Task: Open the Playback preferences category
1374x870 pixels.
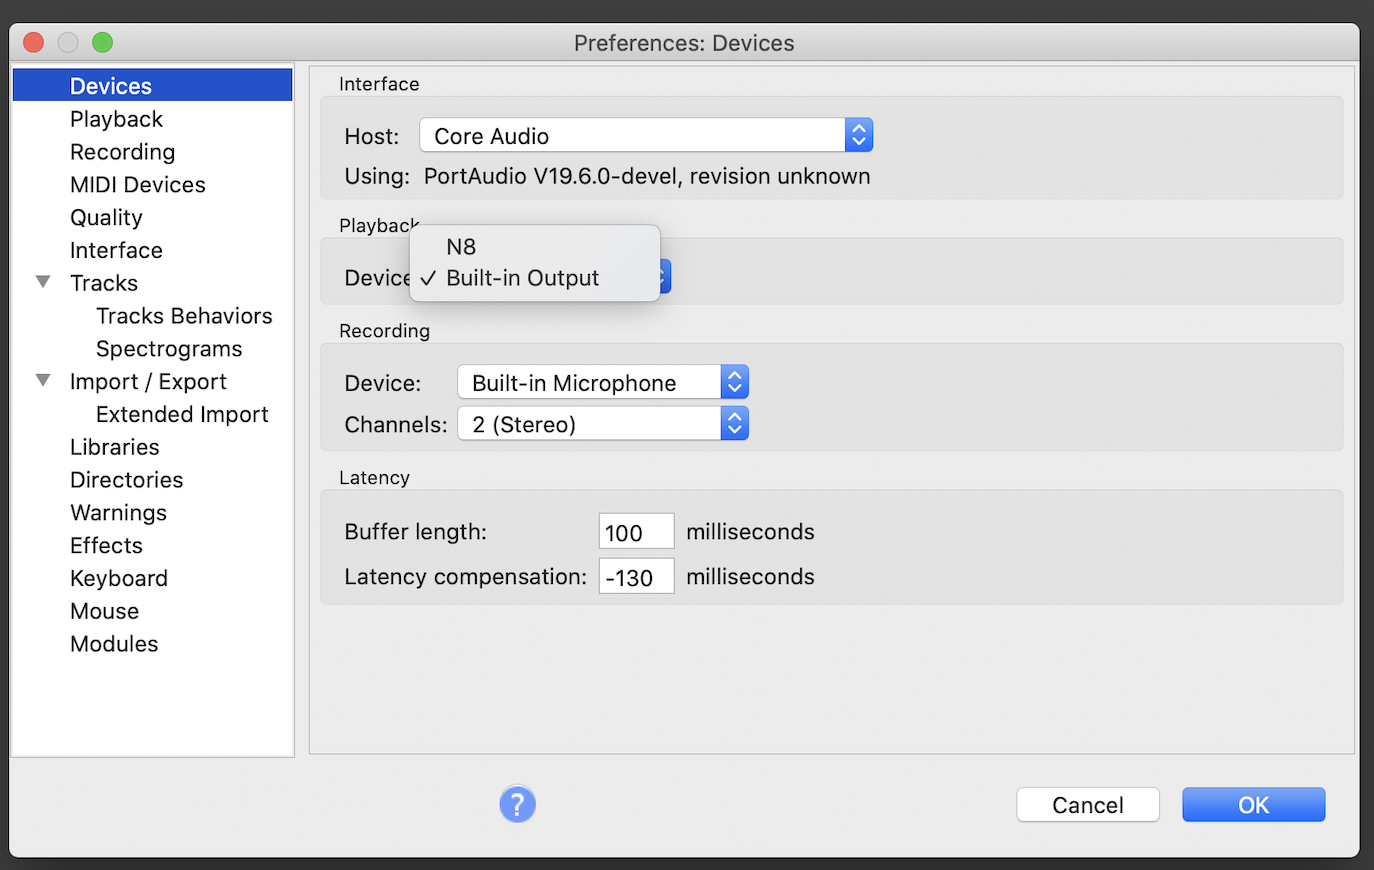Action: [116, 119]
